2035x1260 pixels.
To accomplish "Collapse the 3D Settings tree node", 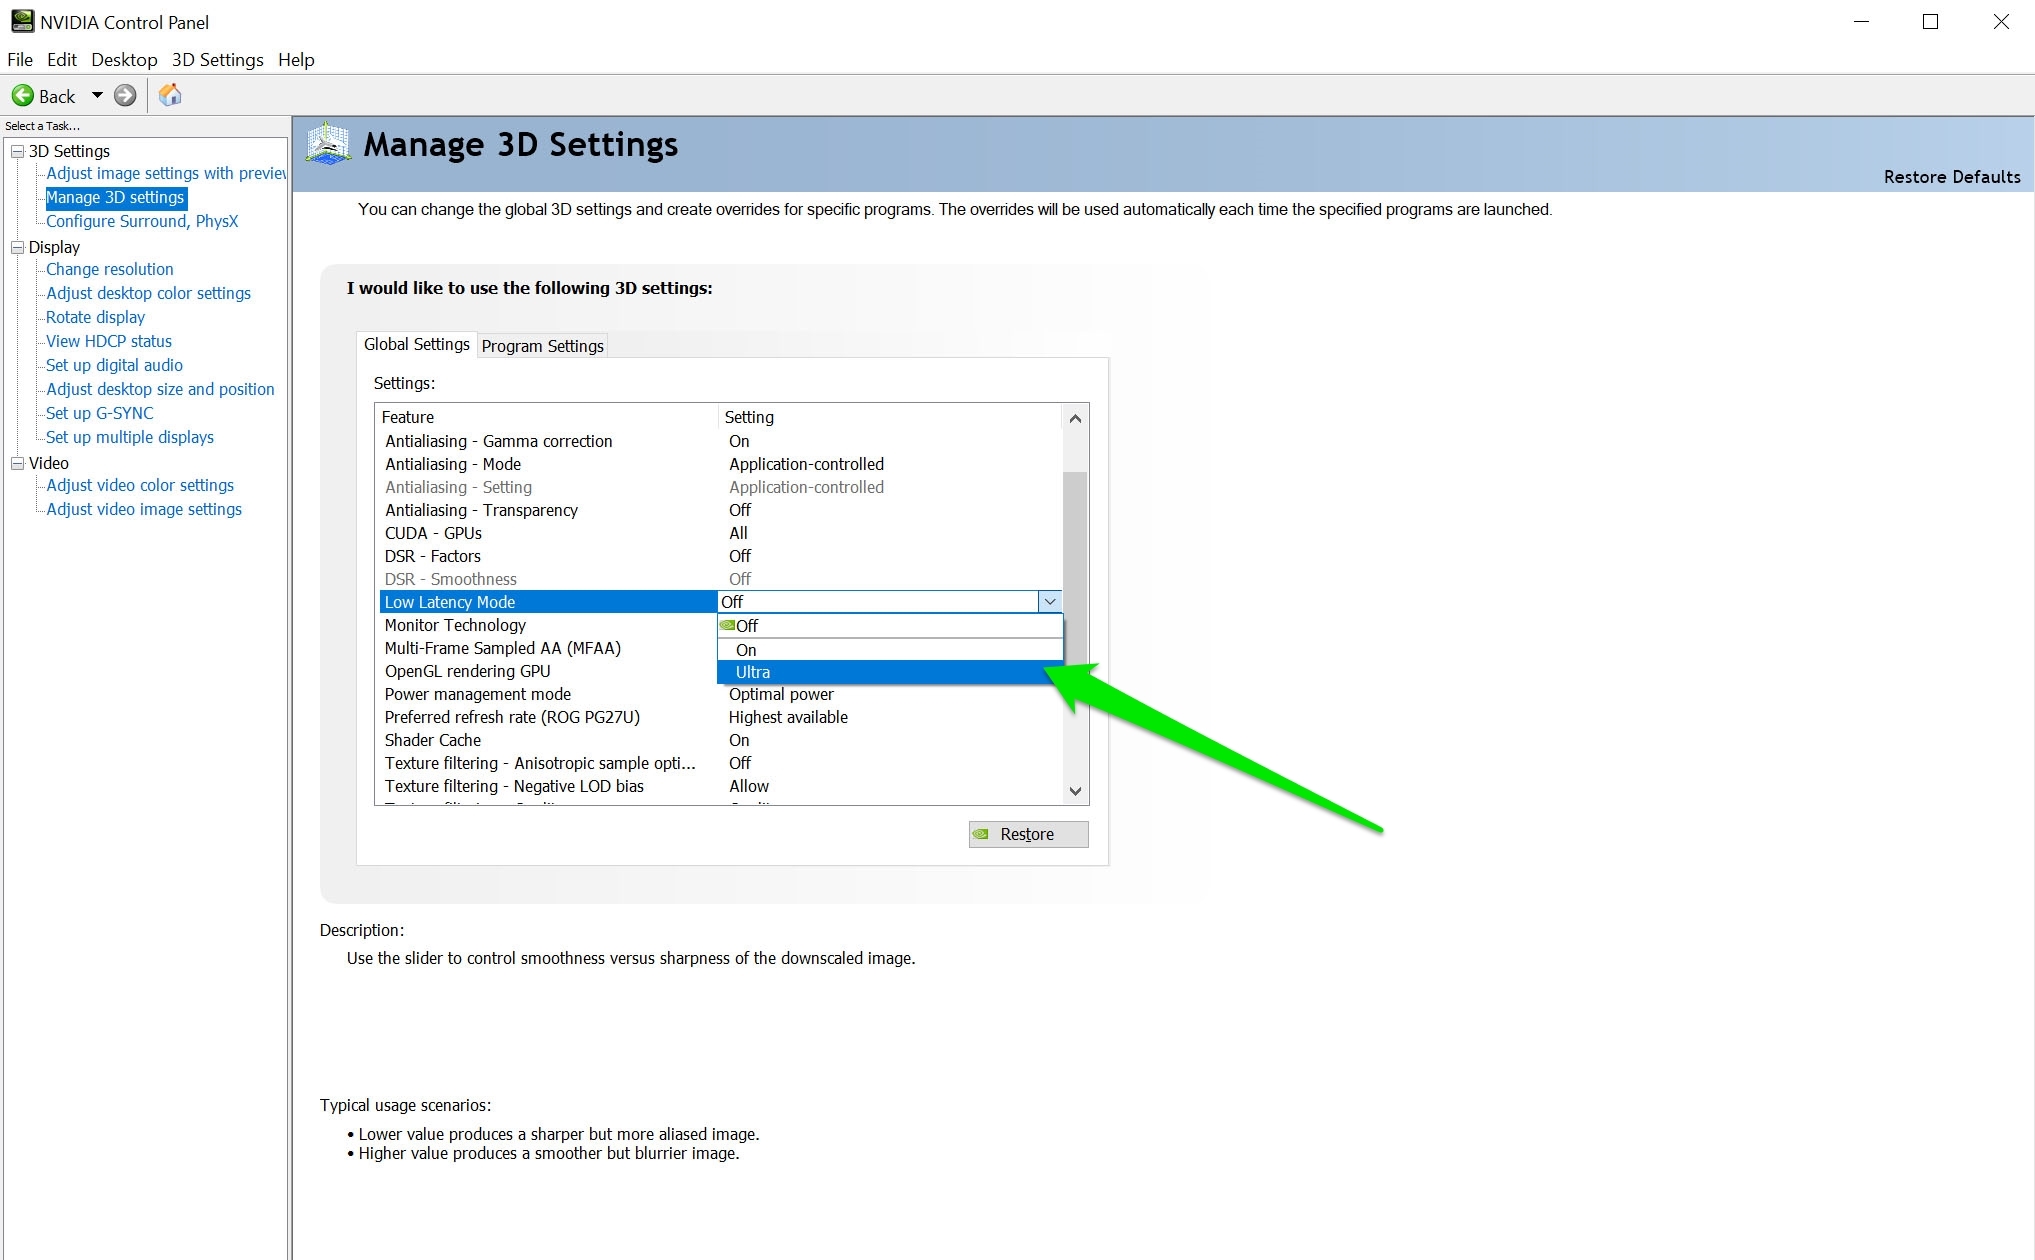I will click(17, 151).
